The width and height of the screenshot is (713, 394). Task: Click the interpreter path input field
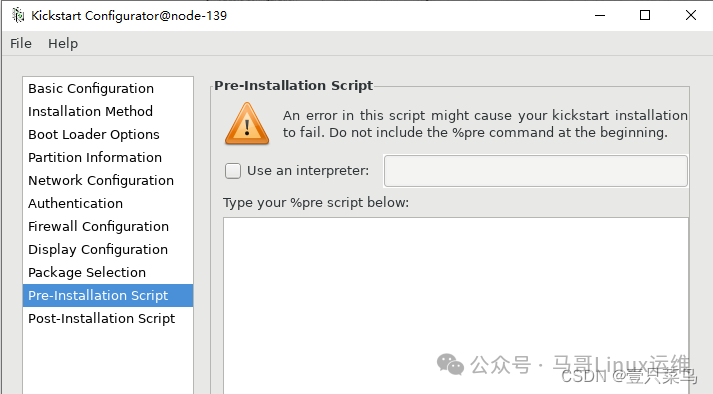(536, 171)
